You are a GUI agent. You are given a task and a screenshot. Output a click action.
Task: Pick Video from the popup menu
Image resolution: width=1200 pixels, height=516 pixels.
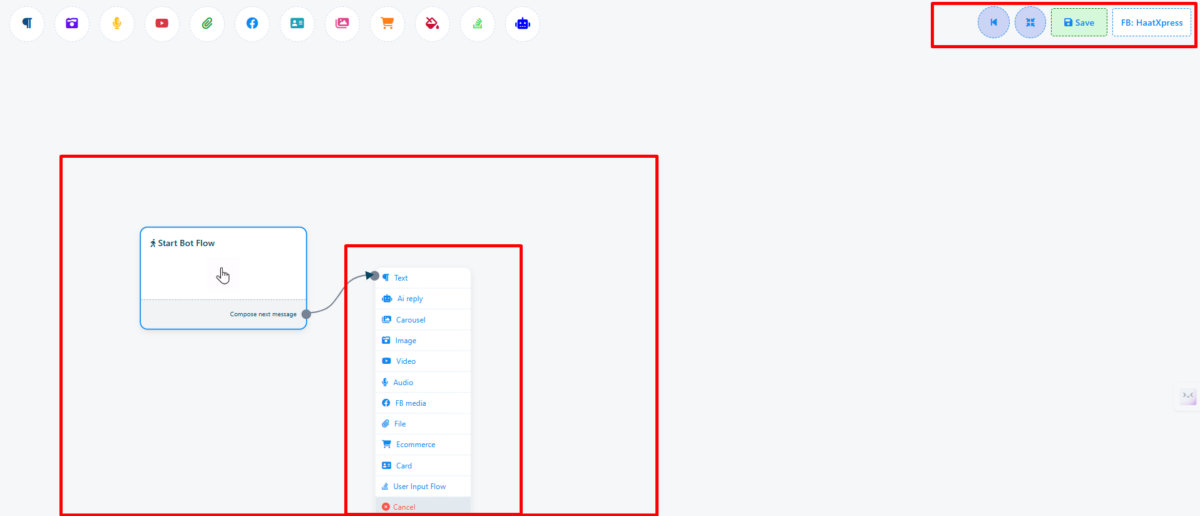coord(422,361)
